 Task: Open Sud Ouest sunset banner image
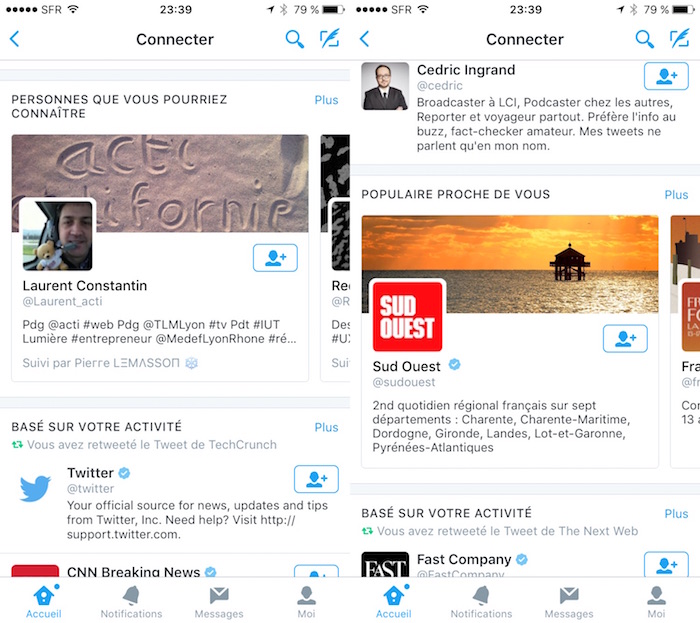pos(510,264)
